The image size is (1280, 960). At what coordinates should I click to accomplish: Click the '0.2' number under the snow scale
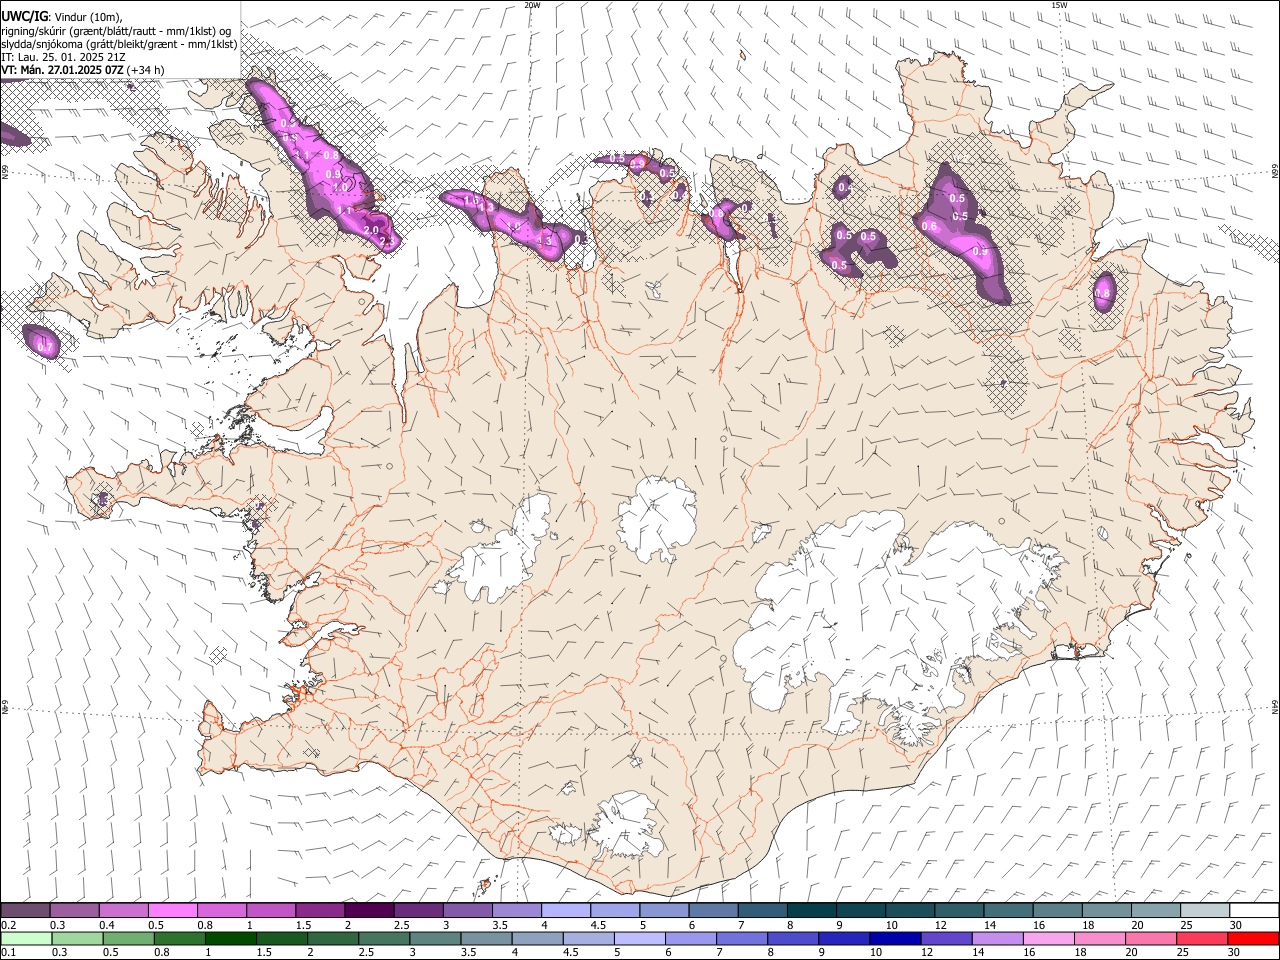pos(8,925)
